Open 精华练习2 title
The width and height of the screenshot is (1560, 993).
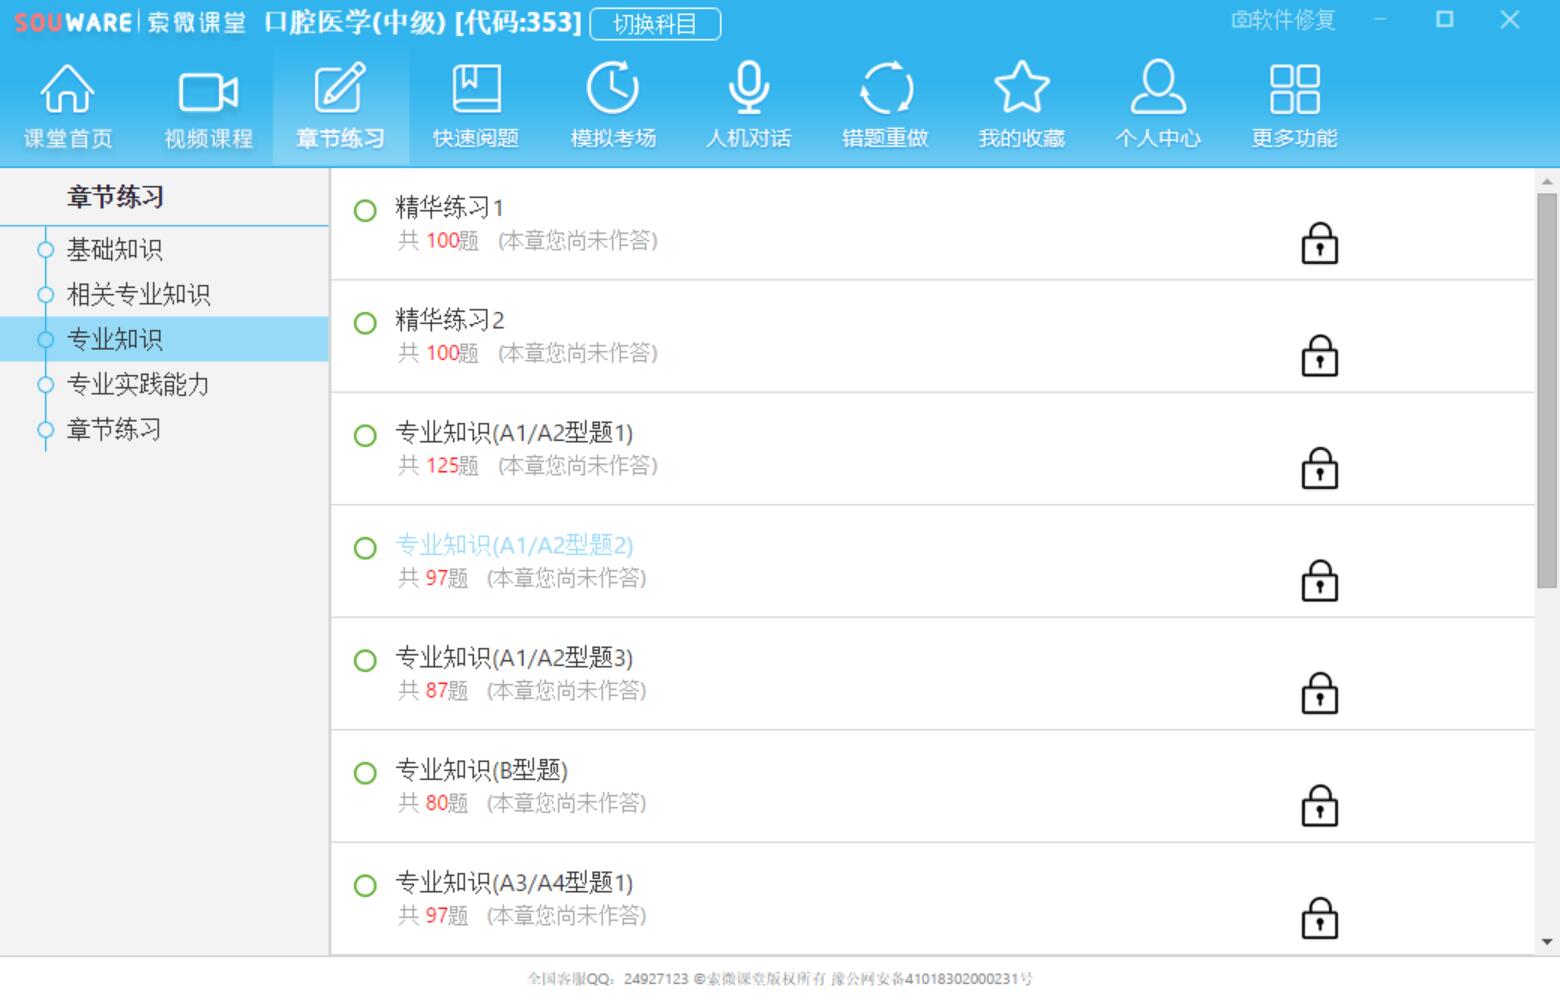pos(449,320)
